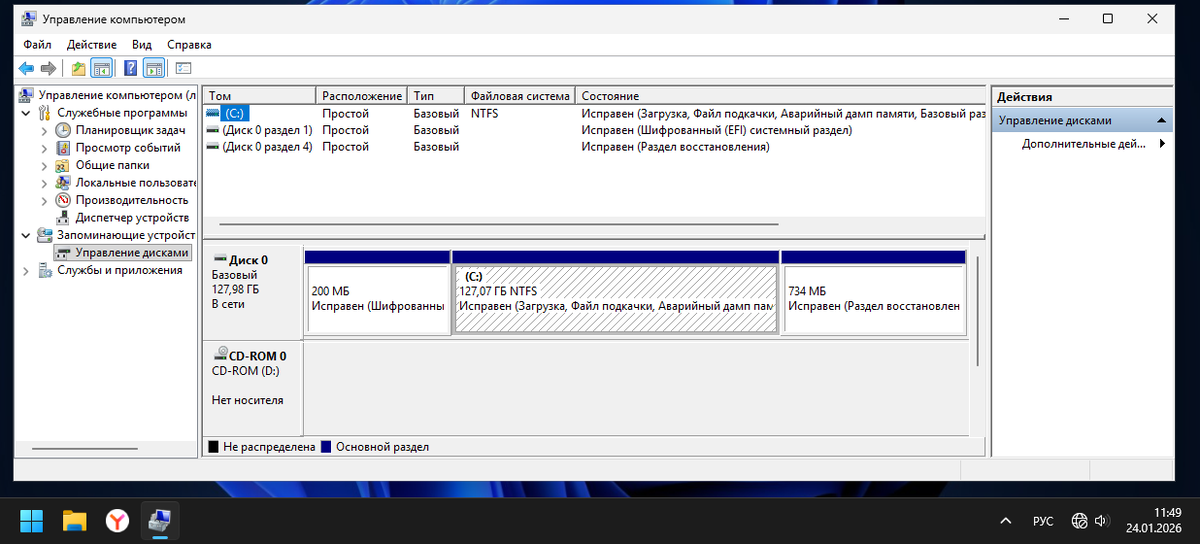The width and height of the screenshot is (1200, 544).
Task: Open Дополнительные действия submenu in Actions pane
Action: click(x=1094, y=144)
